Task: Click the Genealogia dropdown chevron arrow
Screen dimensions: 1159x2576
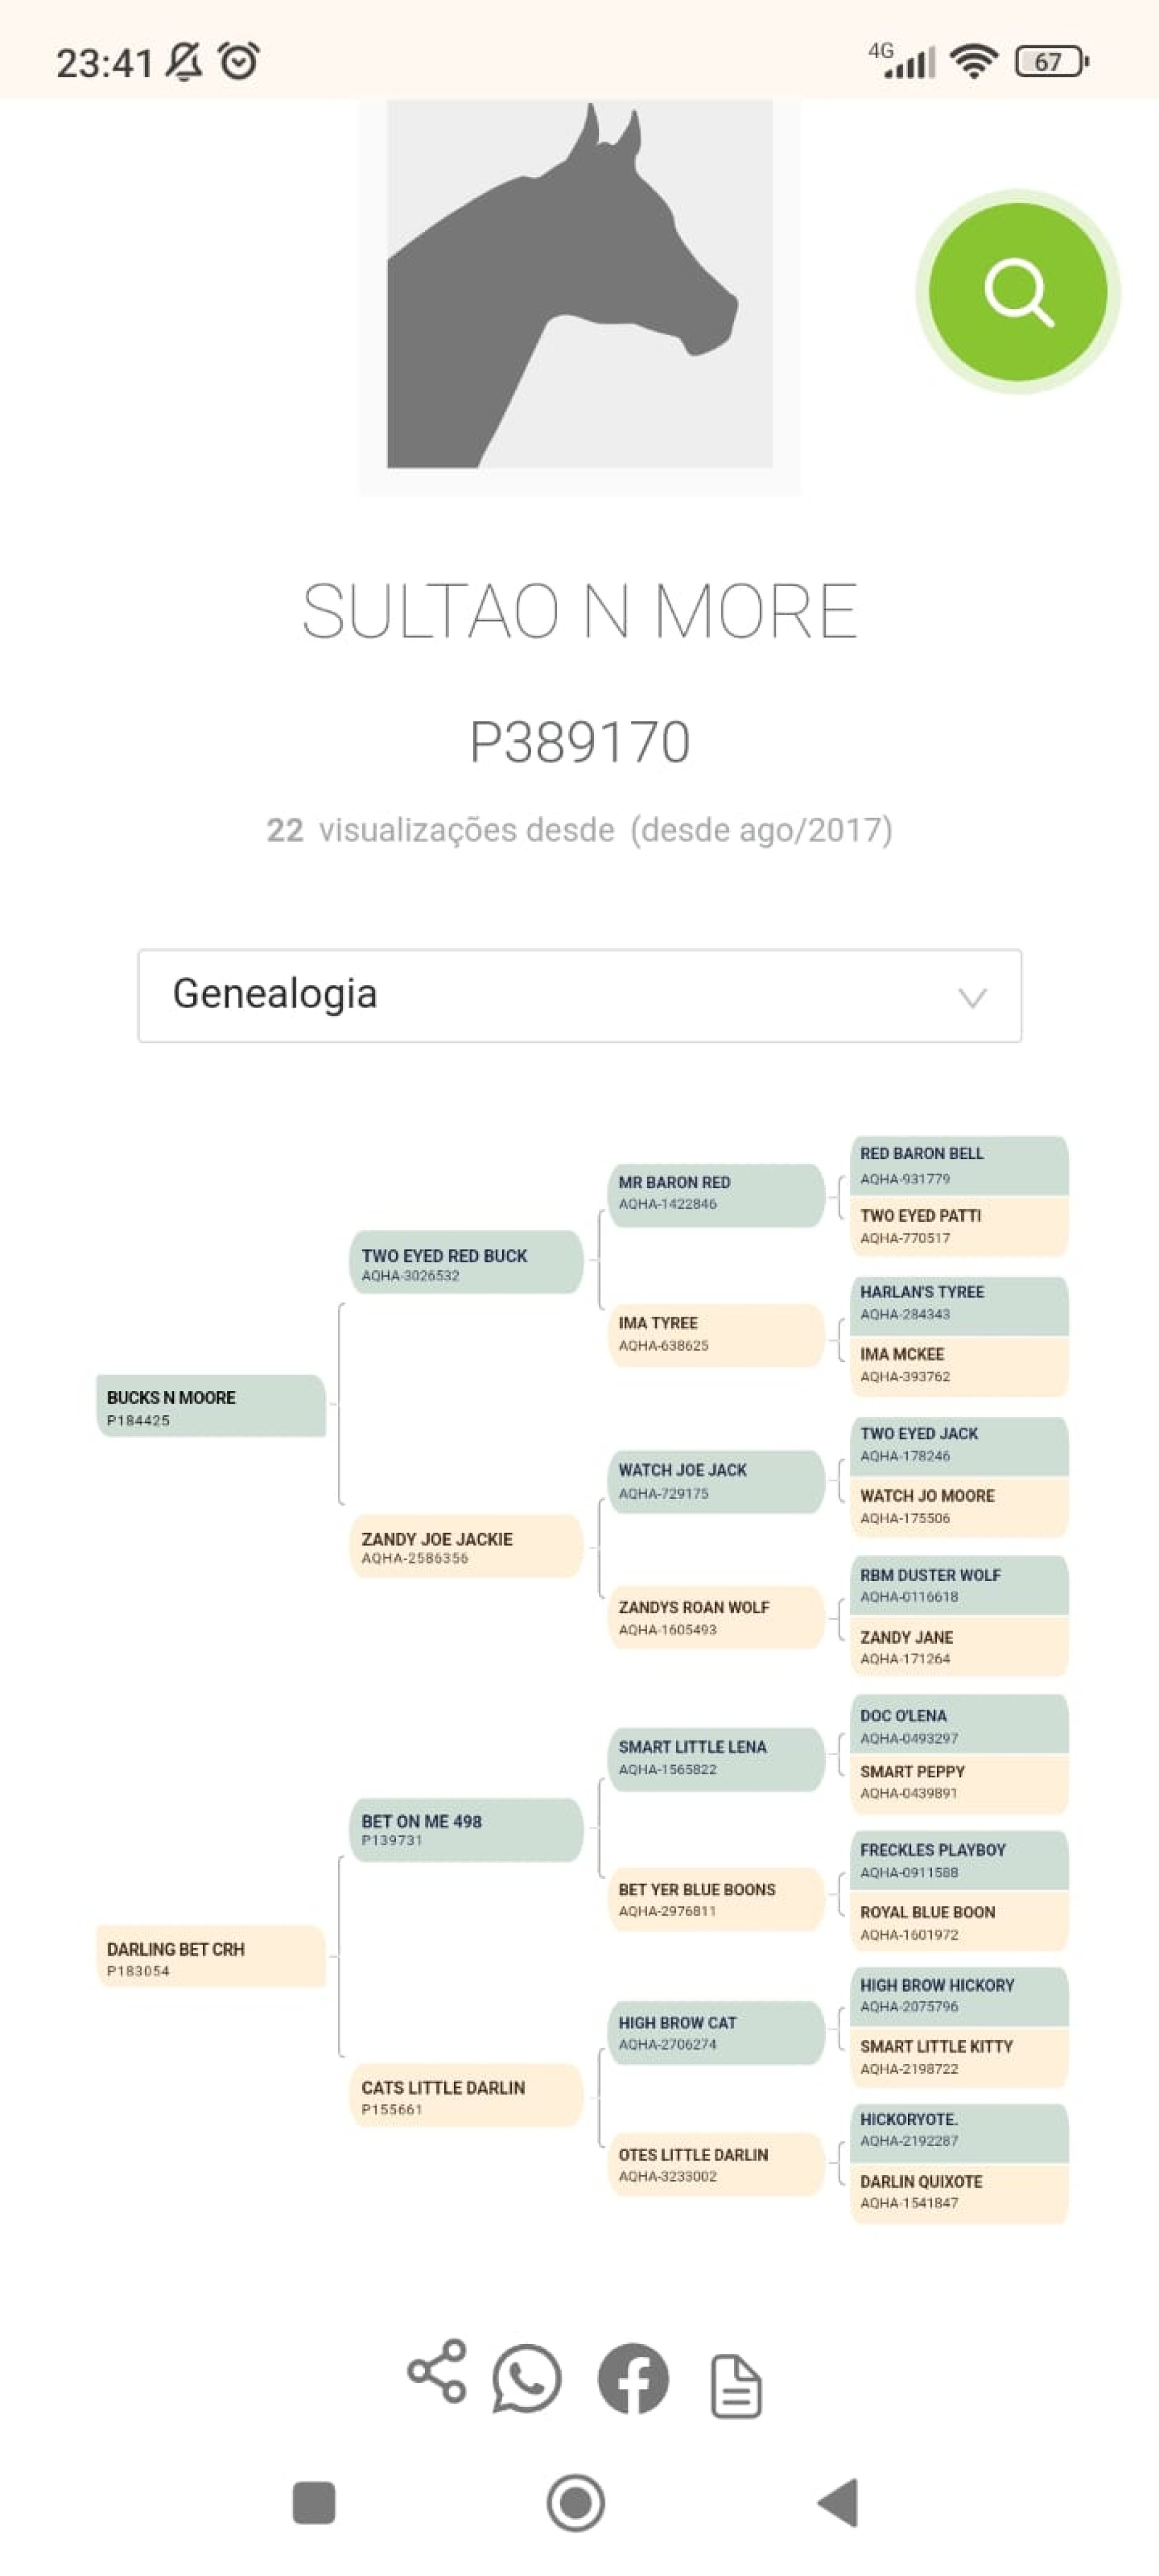Action: pos(972,997)
